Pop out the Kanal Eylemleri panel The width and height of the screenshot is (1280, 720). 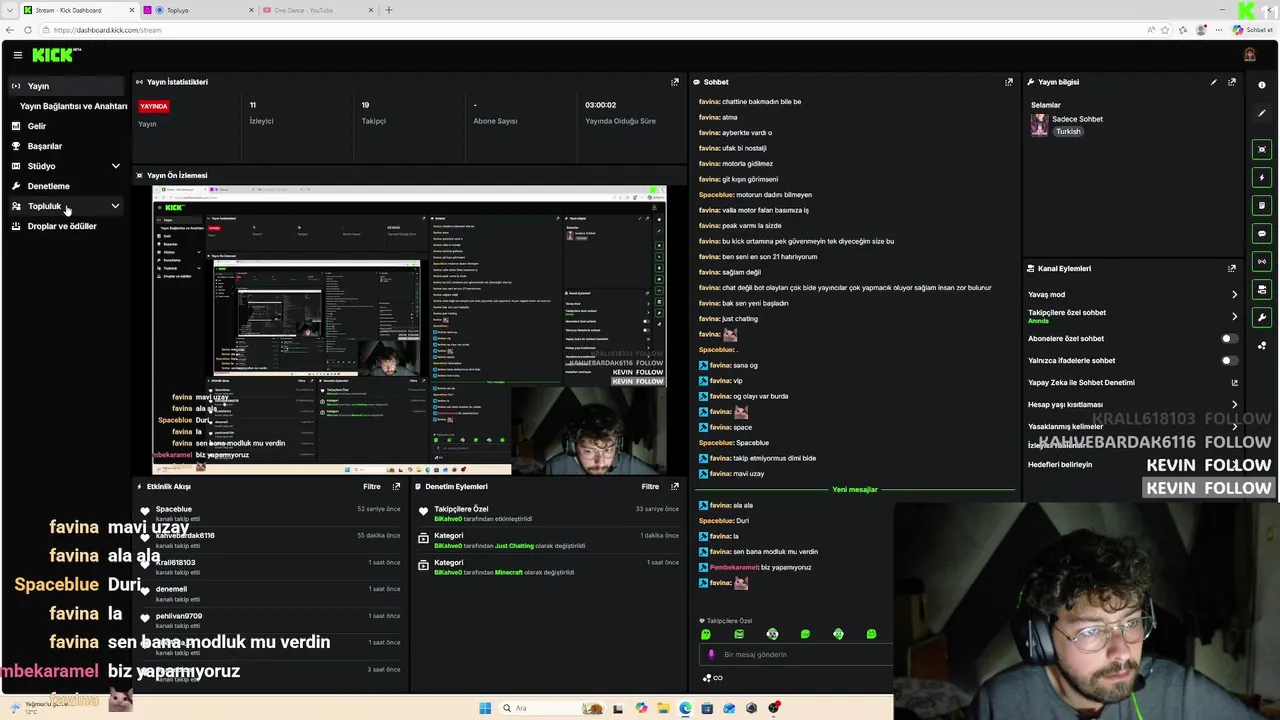pyautogui.click(x=1232, y=268)
